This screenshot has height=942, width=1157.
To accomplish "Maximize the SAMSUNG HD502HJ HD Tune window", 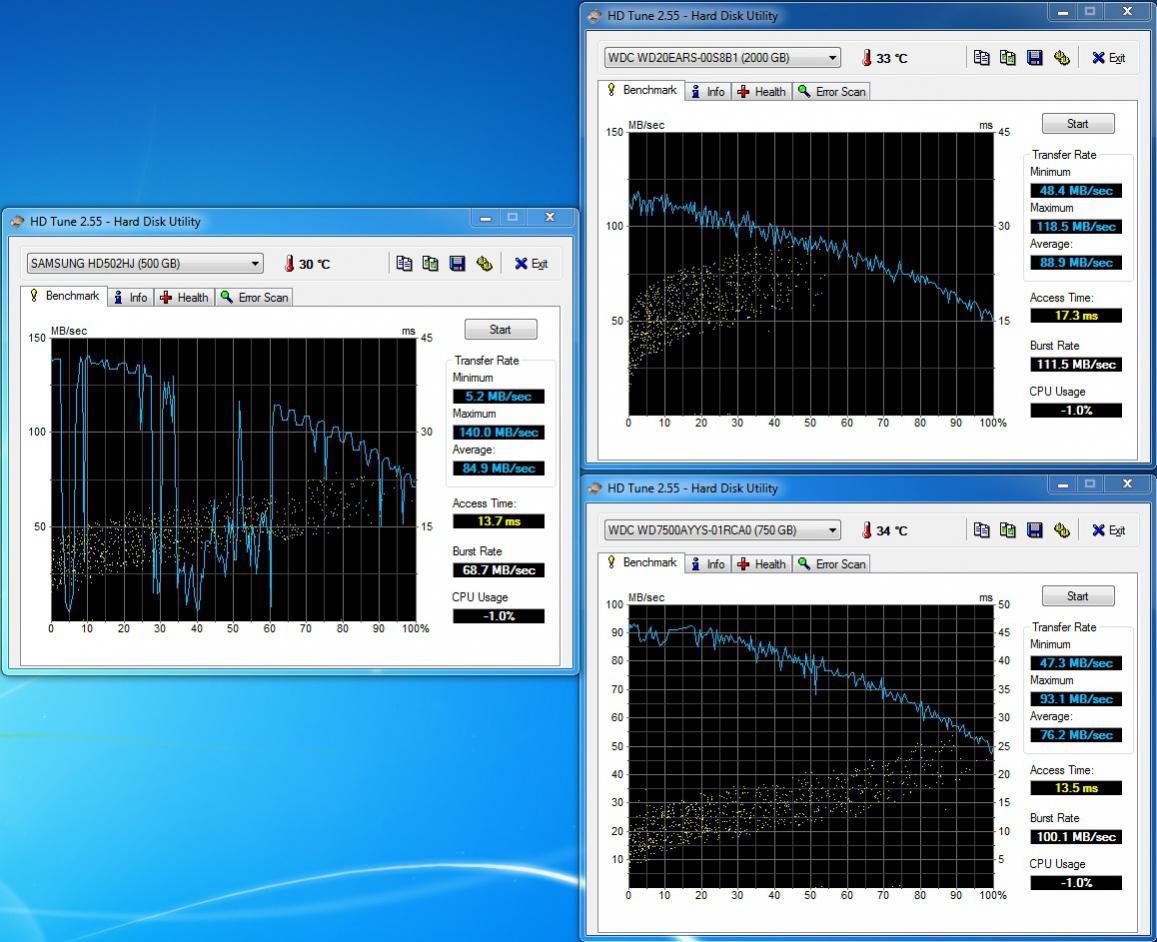I will [513, 217].
